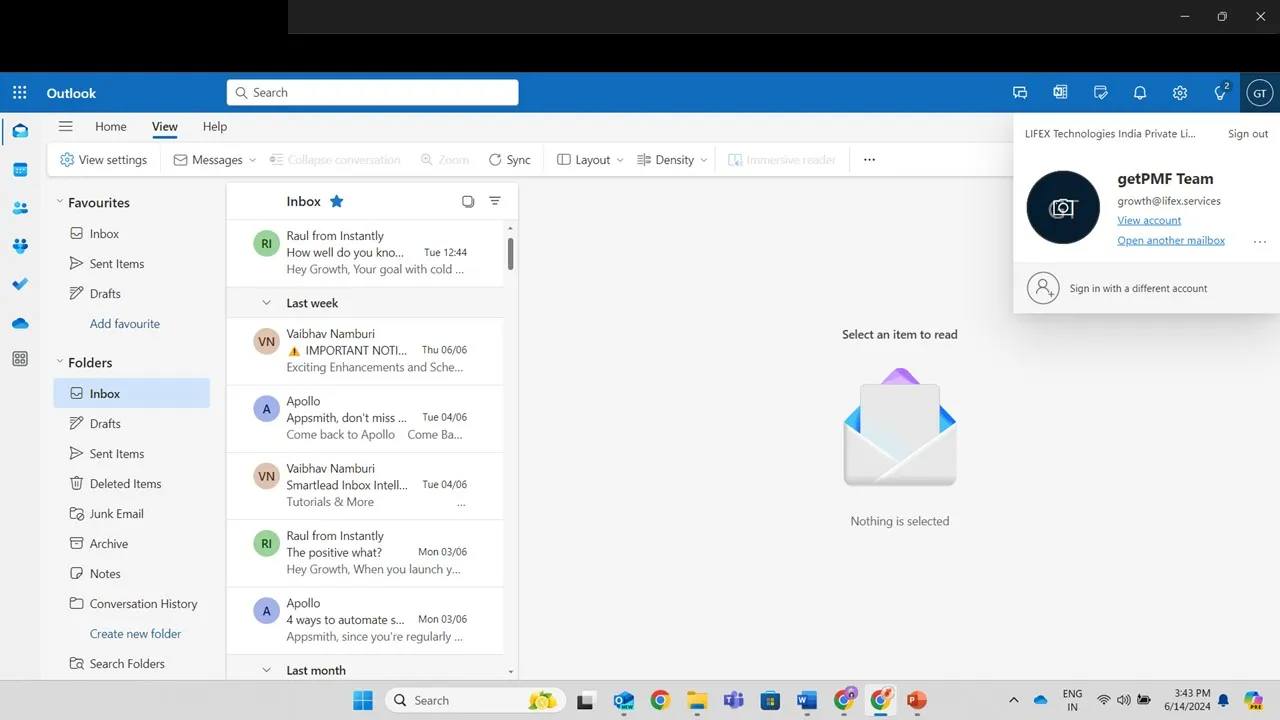Open Vaibhav Namburi 'IMPORTANT NOTI...' email
Viewport: 1280px width, 720px height.
coord(365,351)
